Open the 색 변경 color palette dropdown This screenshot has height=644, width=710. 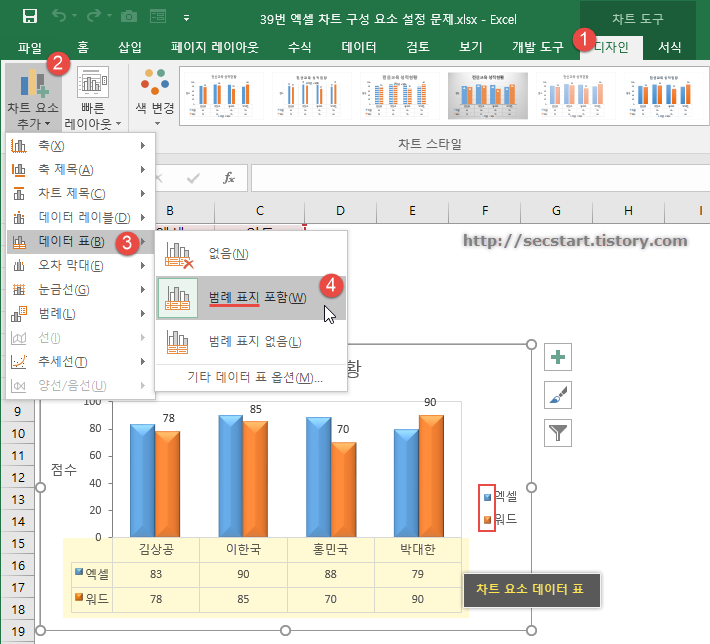coord(155,97)
